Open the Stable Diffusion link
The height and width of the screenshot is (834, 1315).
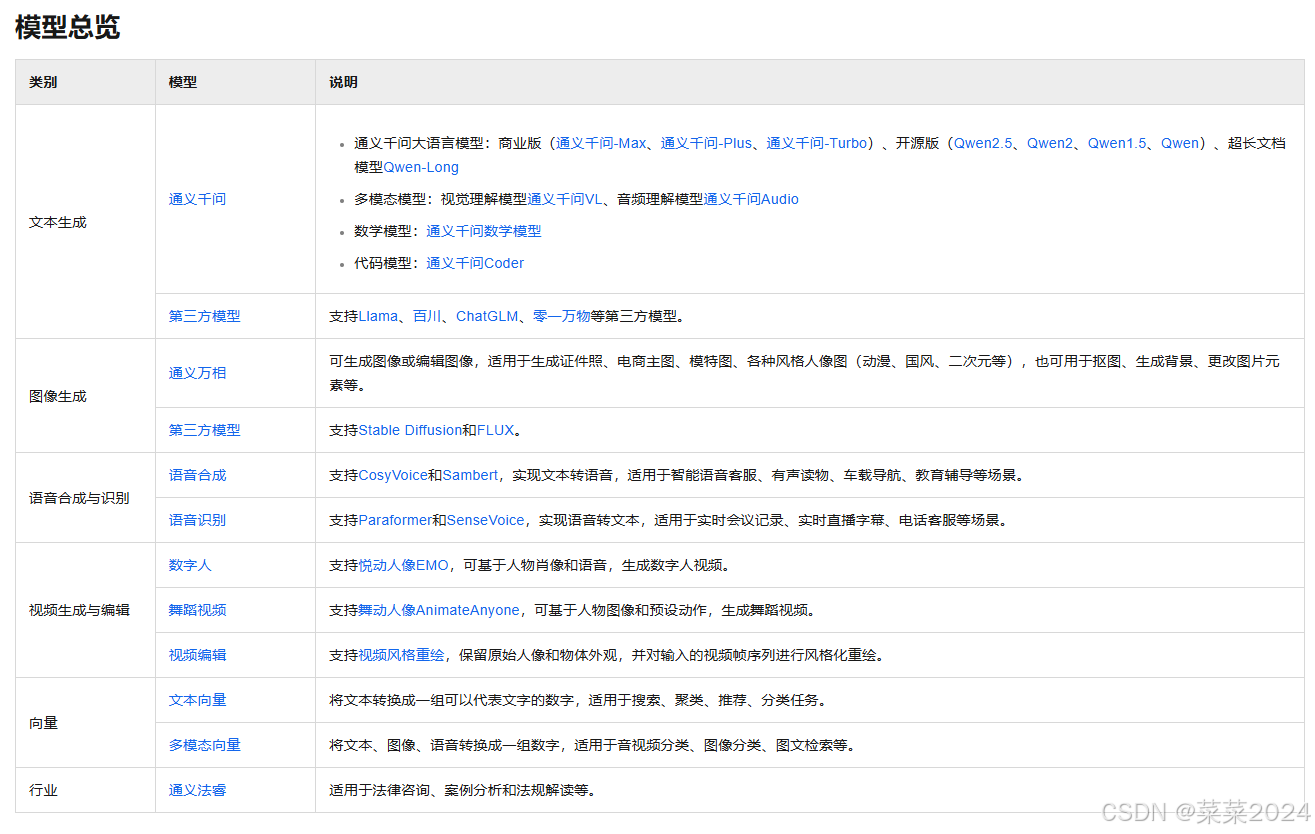point(410,430)
